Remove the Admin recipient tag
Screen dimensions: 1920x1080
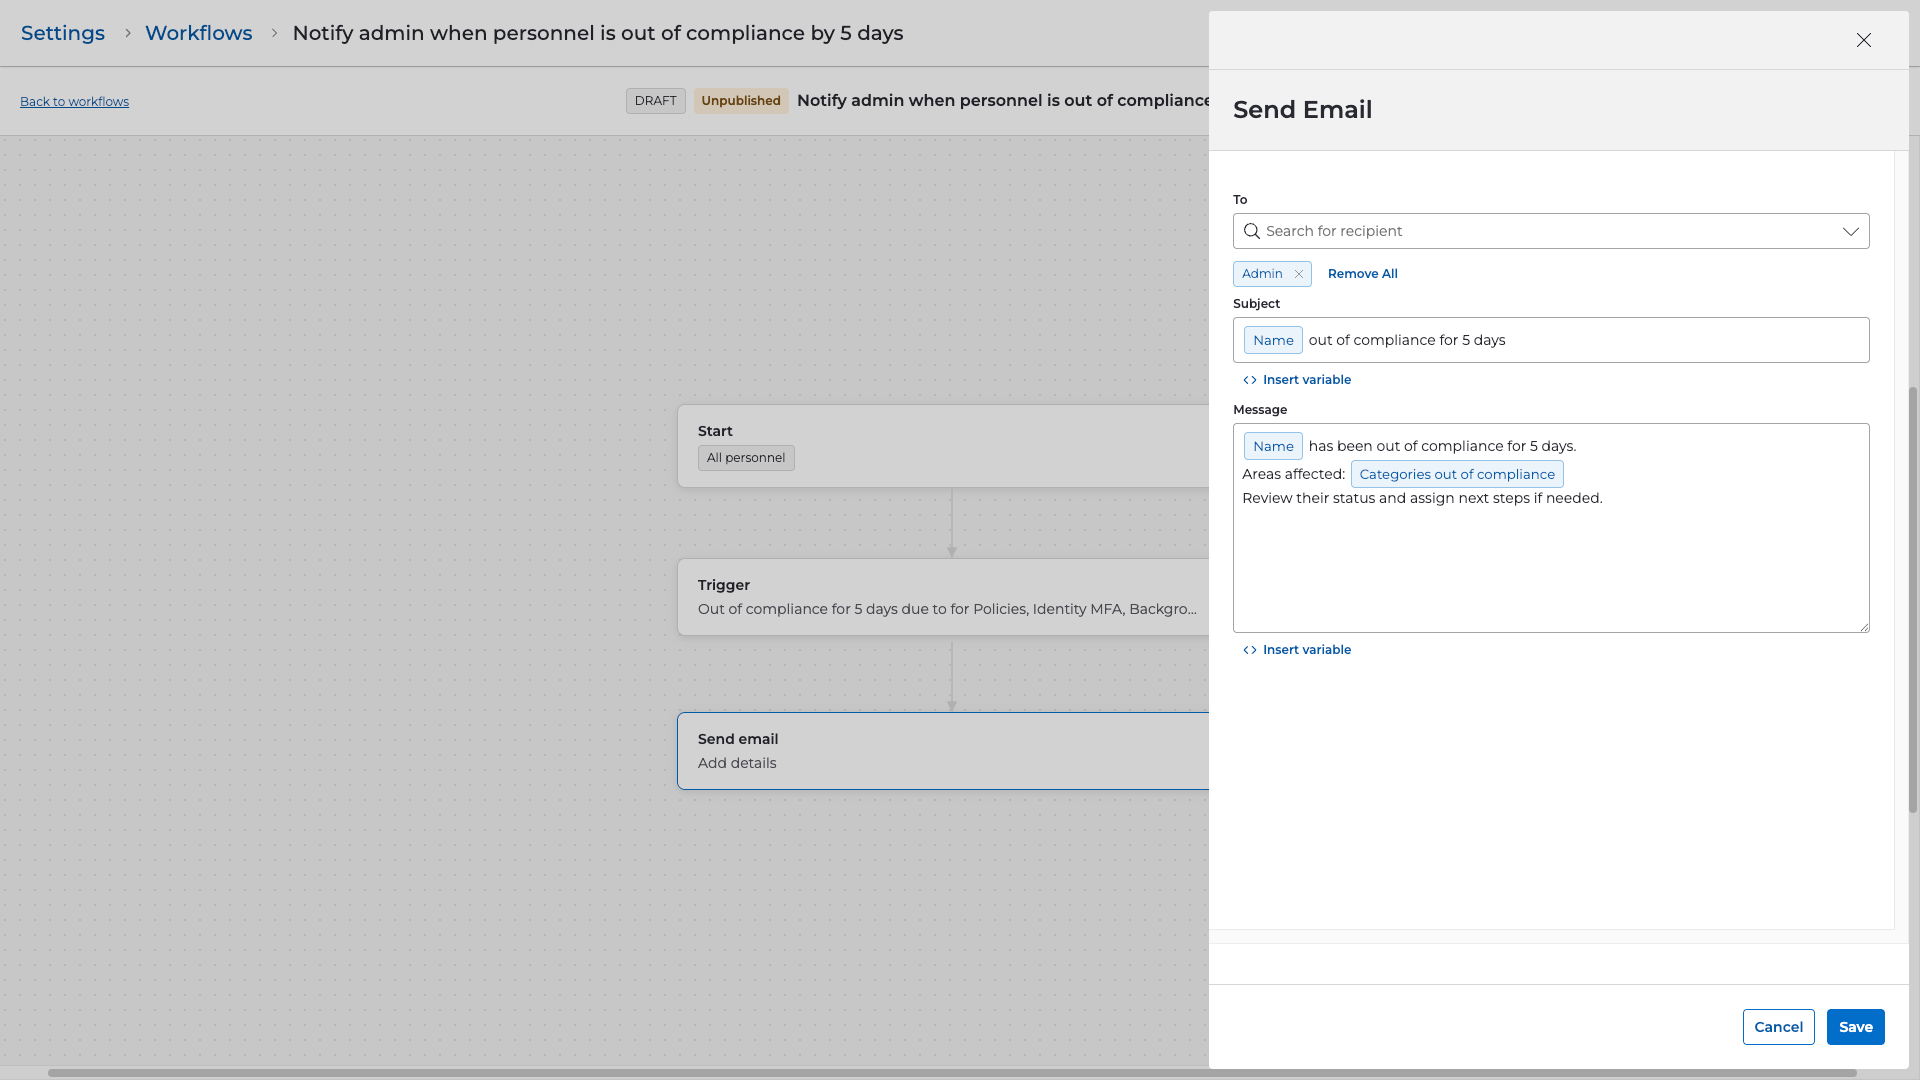pyautogui.click(x=1299, y=274)
